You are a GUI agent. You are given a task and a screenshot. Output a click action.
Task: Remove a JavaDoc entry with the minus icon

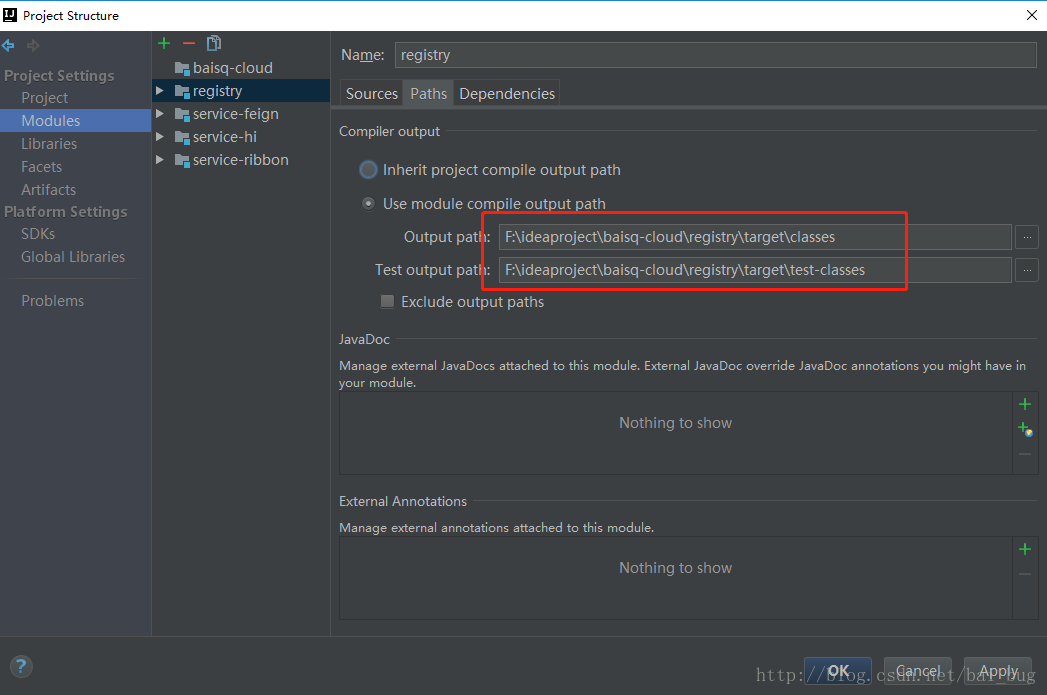click(1025, 454)
